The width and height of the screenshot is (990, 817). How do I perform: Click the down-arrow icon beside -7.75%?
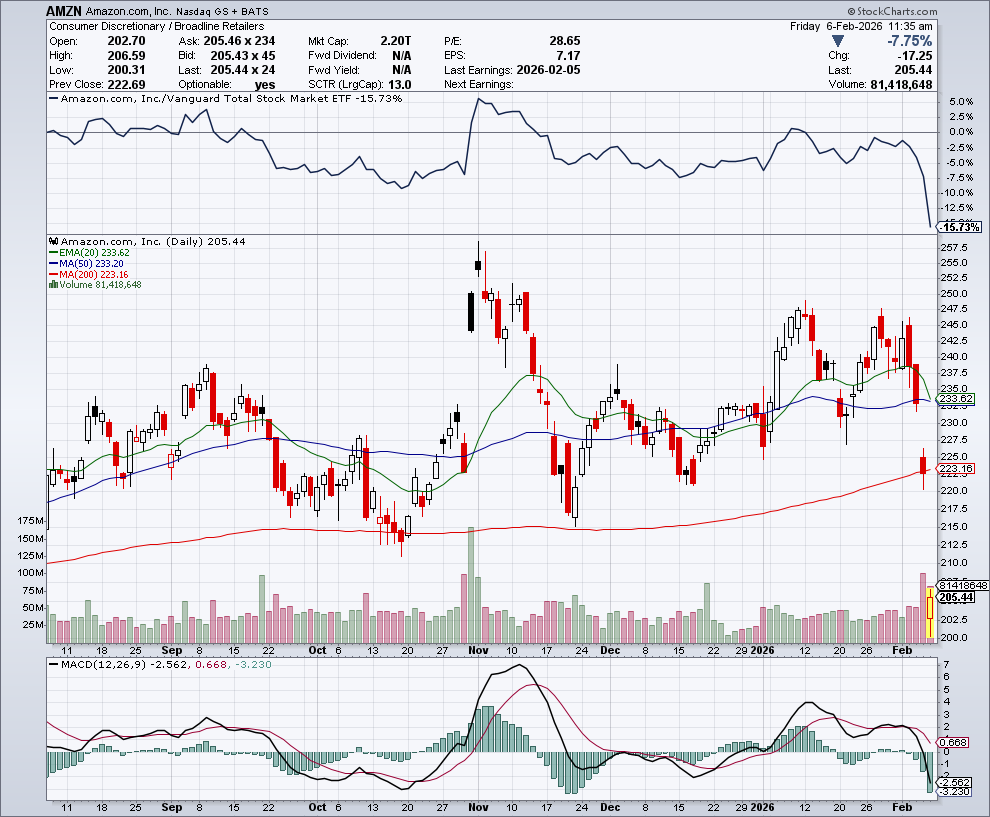[837, 41]
